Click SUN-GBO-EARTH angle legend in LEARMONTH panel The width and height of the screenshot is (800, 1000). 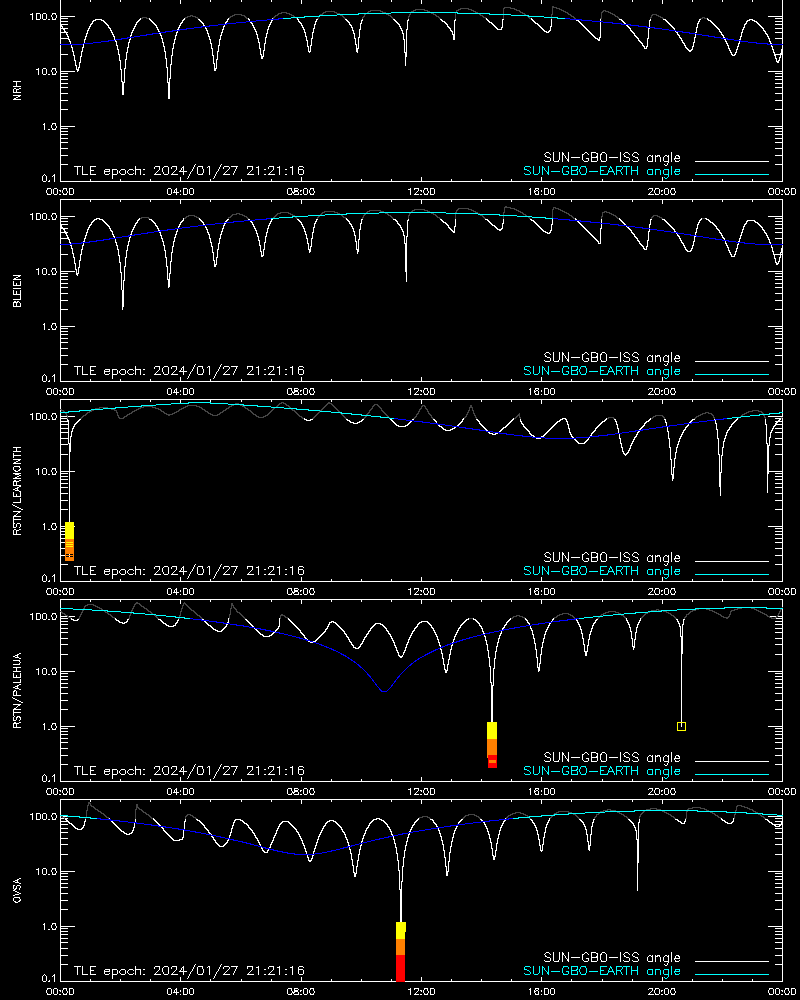[602, 571]
